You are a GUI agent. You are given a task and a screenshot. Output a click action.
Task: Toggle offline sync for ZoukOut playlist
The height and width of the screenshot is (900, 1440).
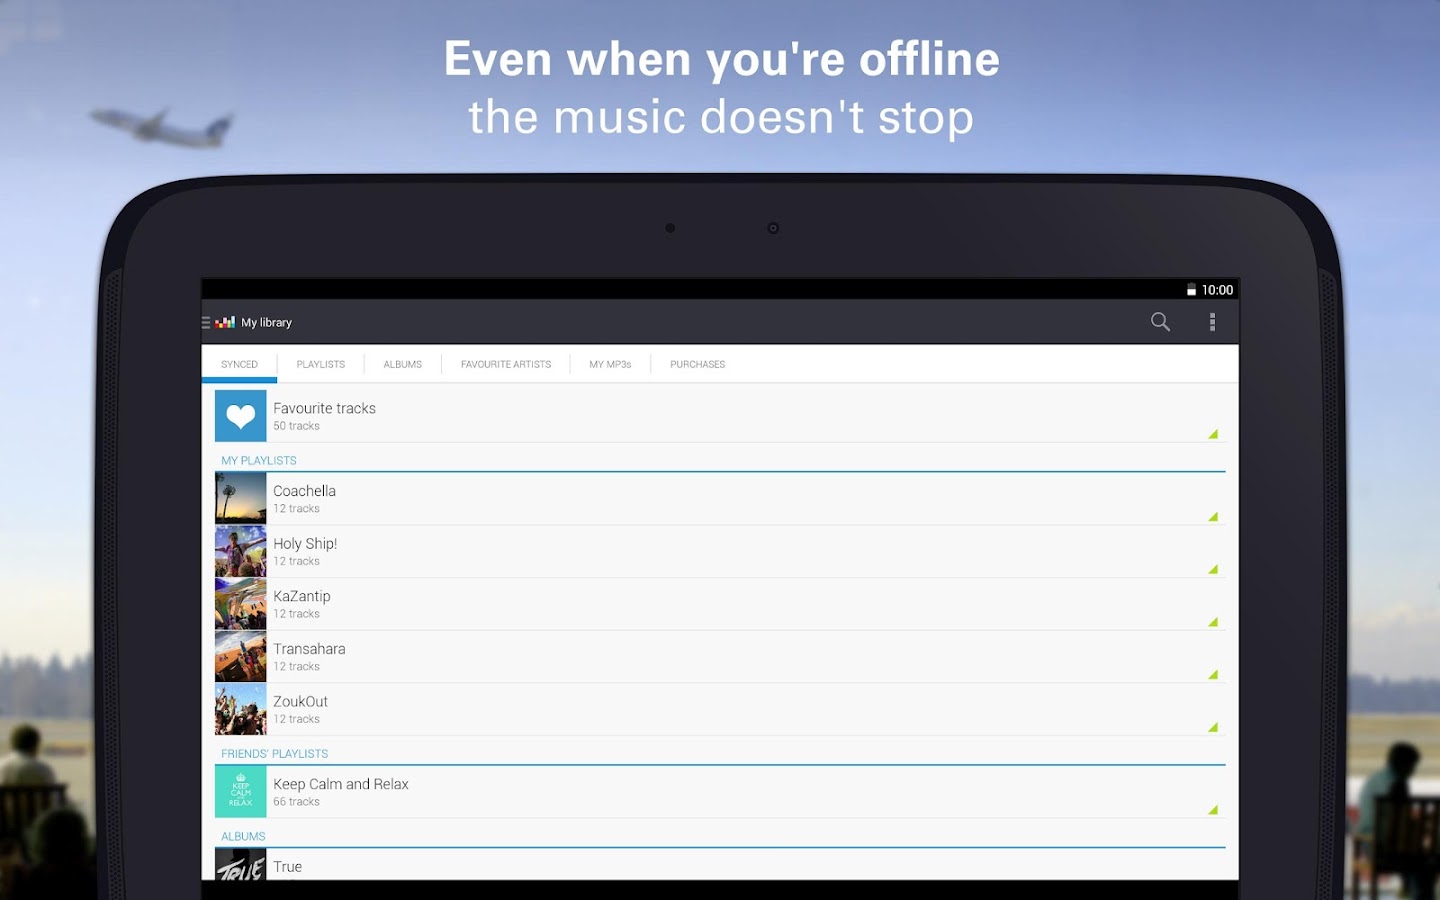click(1212, 728)
